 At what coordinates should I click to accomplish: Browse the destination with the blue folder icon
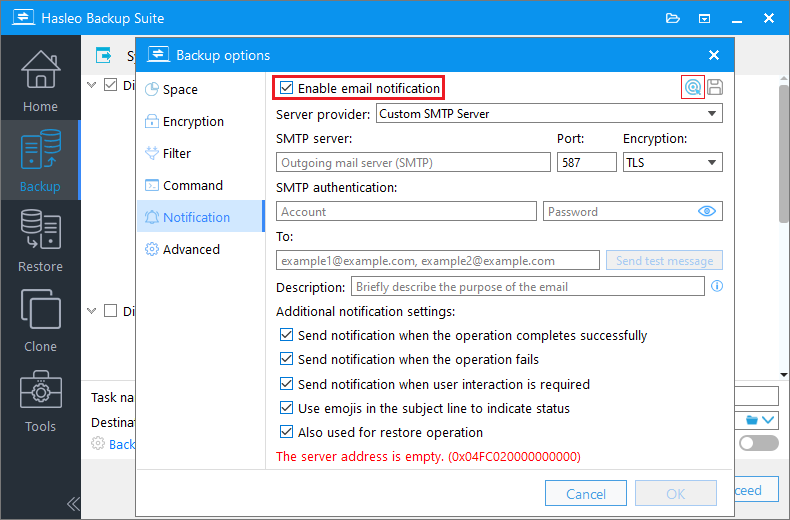pyautogui.click(x=752, y=420)
